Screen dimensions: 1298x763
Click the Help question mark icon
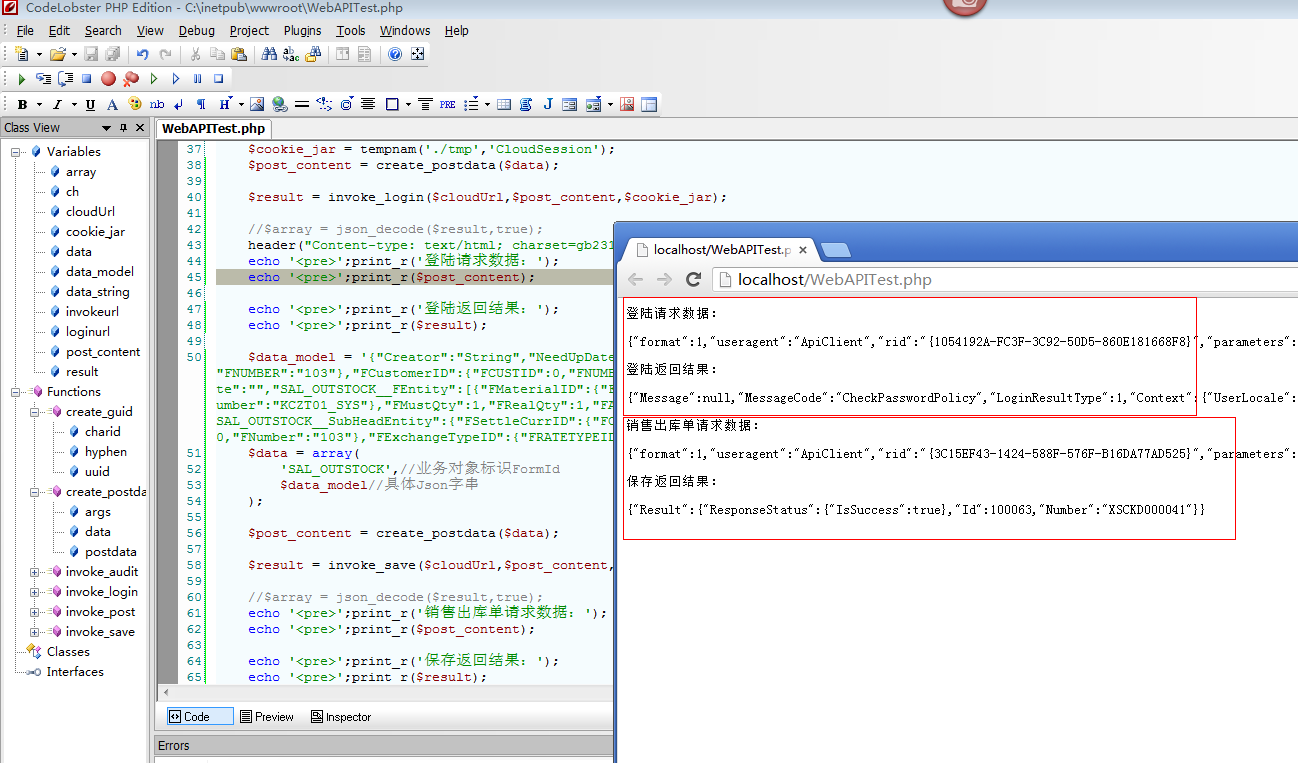(395, 54)
